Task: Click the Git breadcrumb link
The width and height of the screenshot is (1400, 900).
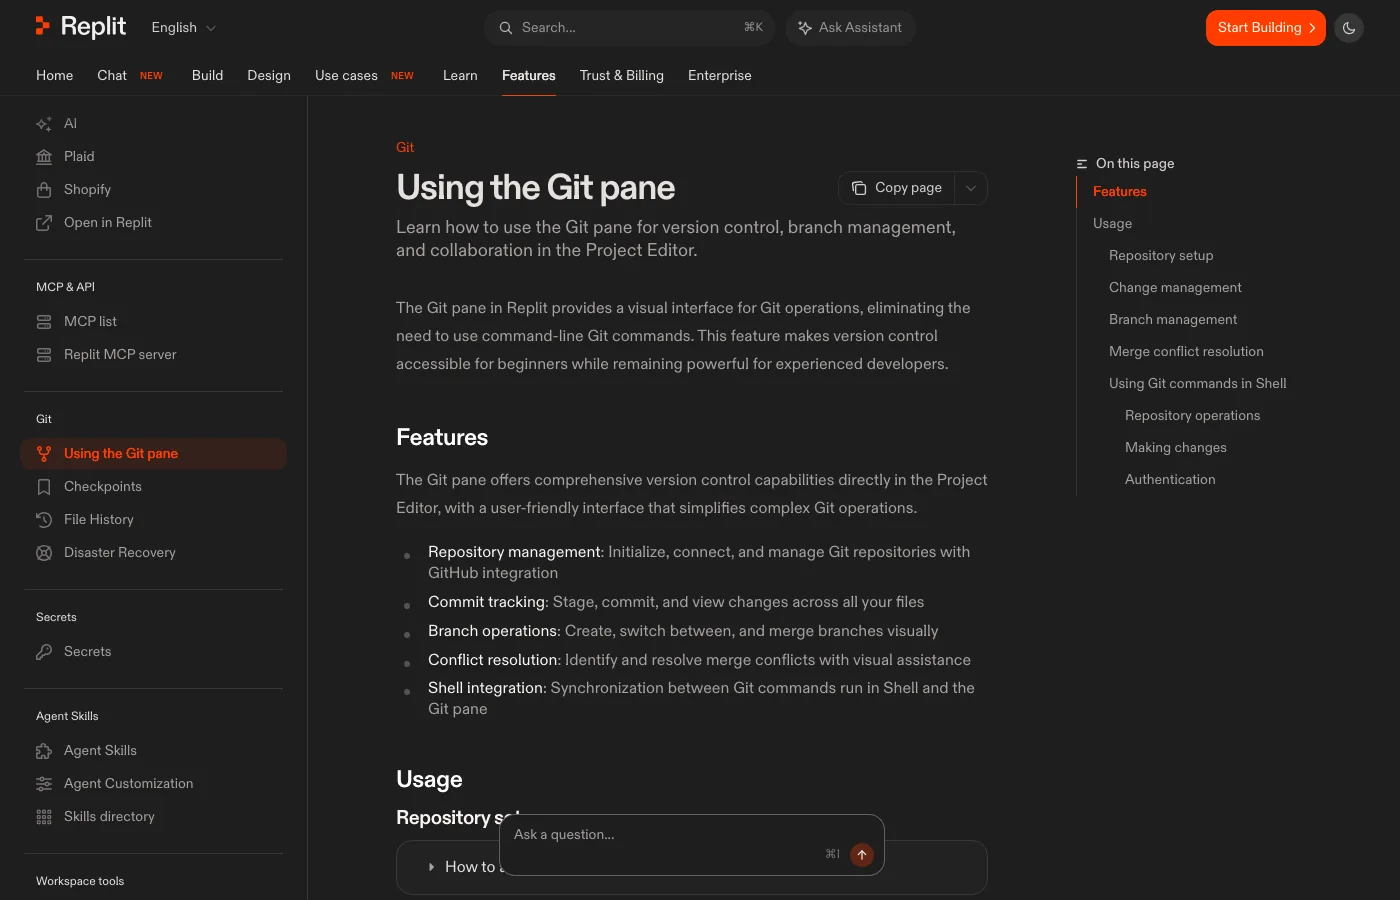Action: coord(405,147)
